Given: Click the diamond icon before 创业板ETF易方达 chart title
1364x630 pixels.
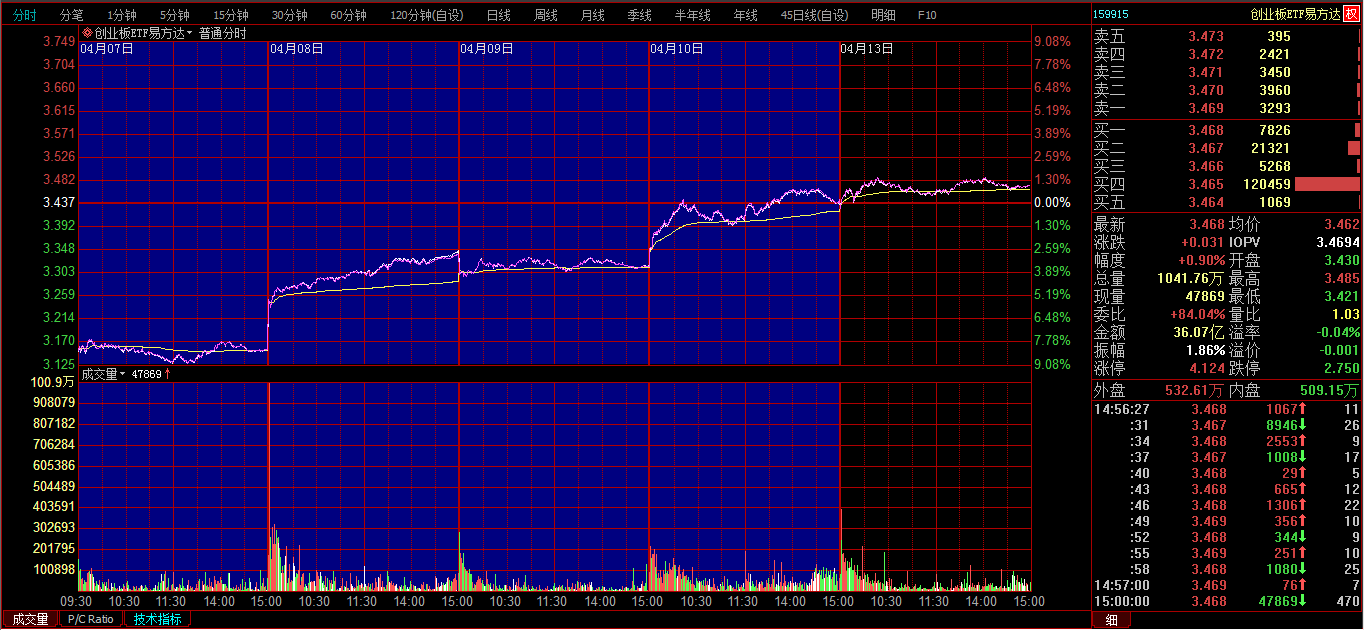Looking at the screenshot, I should [x=87, y=33].
